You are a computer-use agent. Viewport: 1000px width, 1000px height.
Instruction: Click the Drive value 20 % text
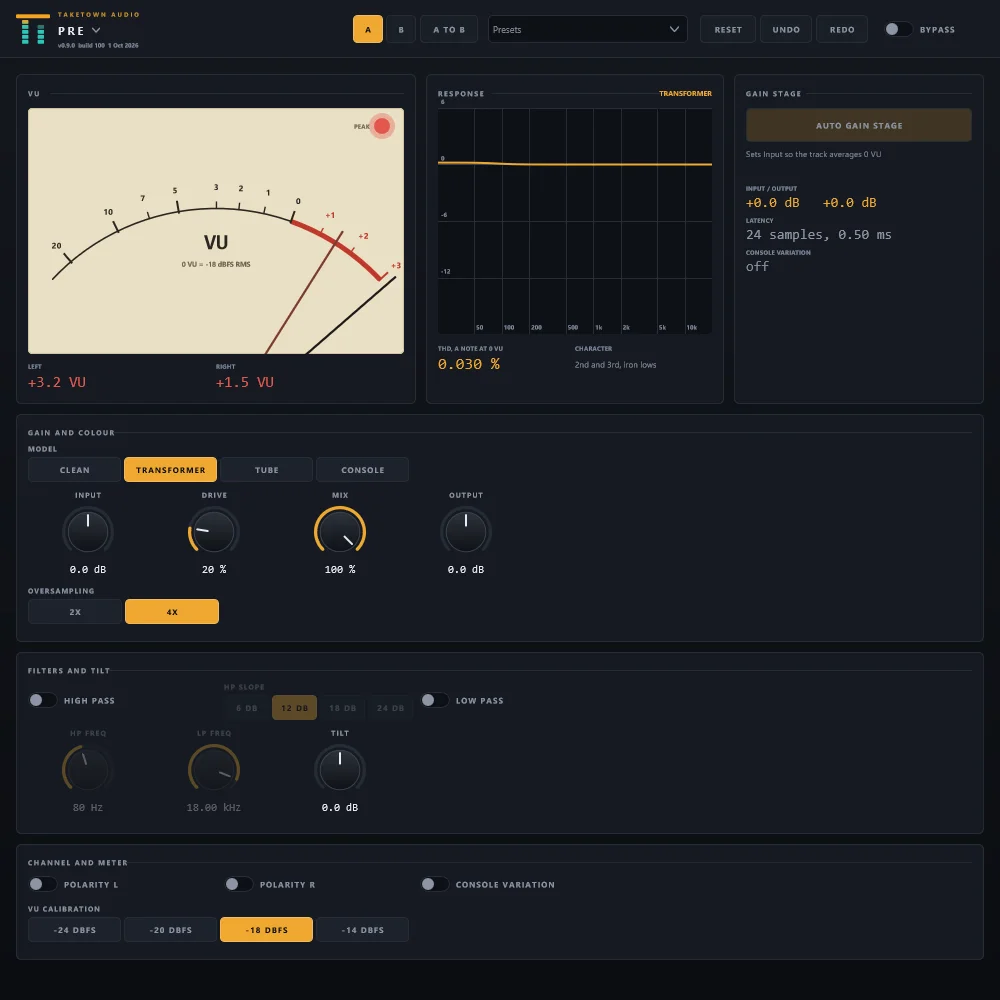pos(214,570)
